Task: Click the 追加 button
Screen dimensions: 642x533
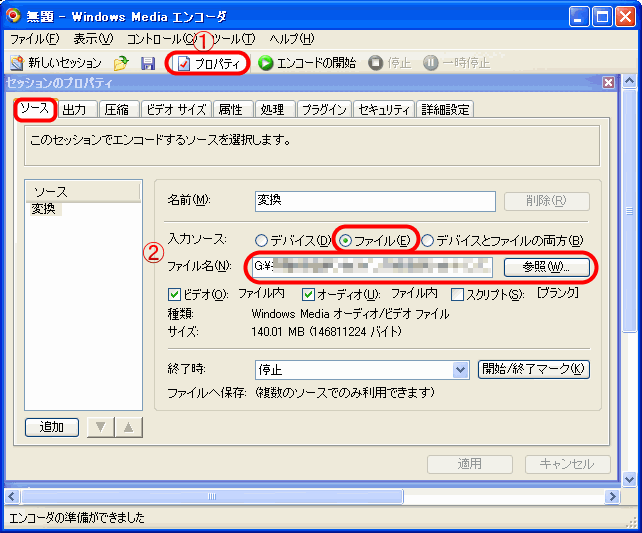Action: 51,427
